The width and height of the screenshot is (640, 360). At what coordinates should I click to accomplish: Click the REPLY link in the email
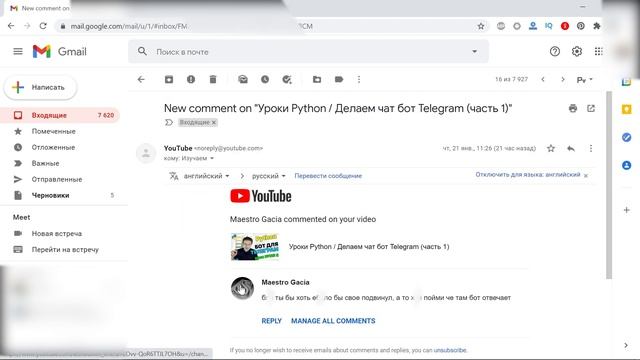coord(271,321)
